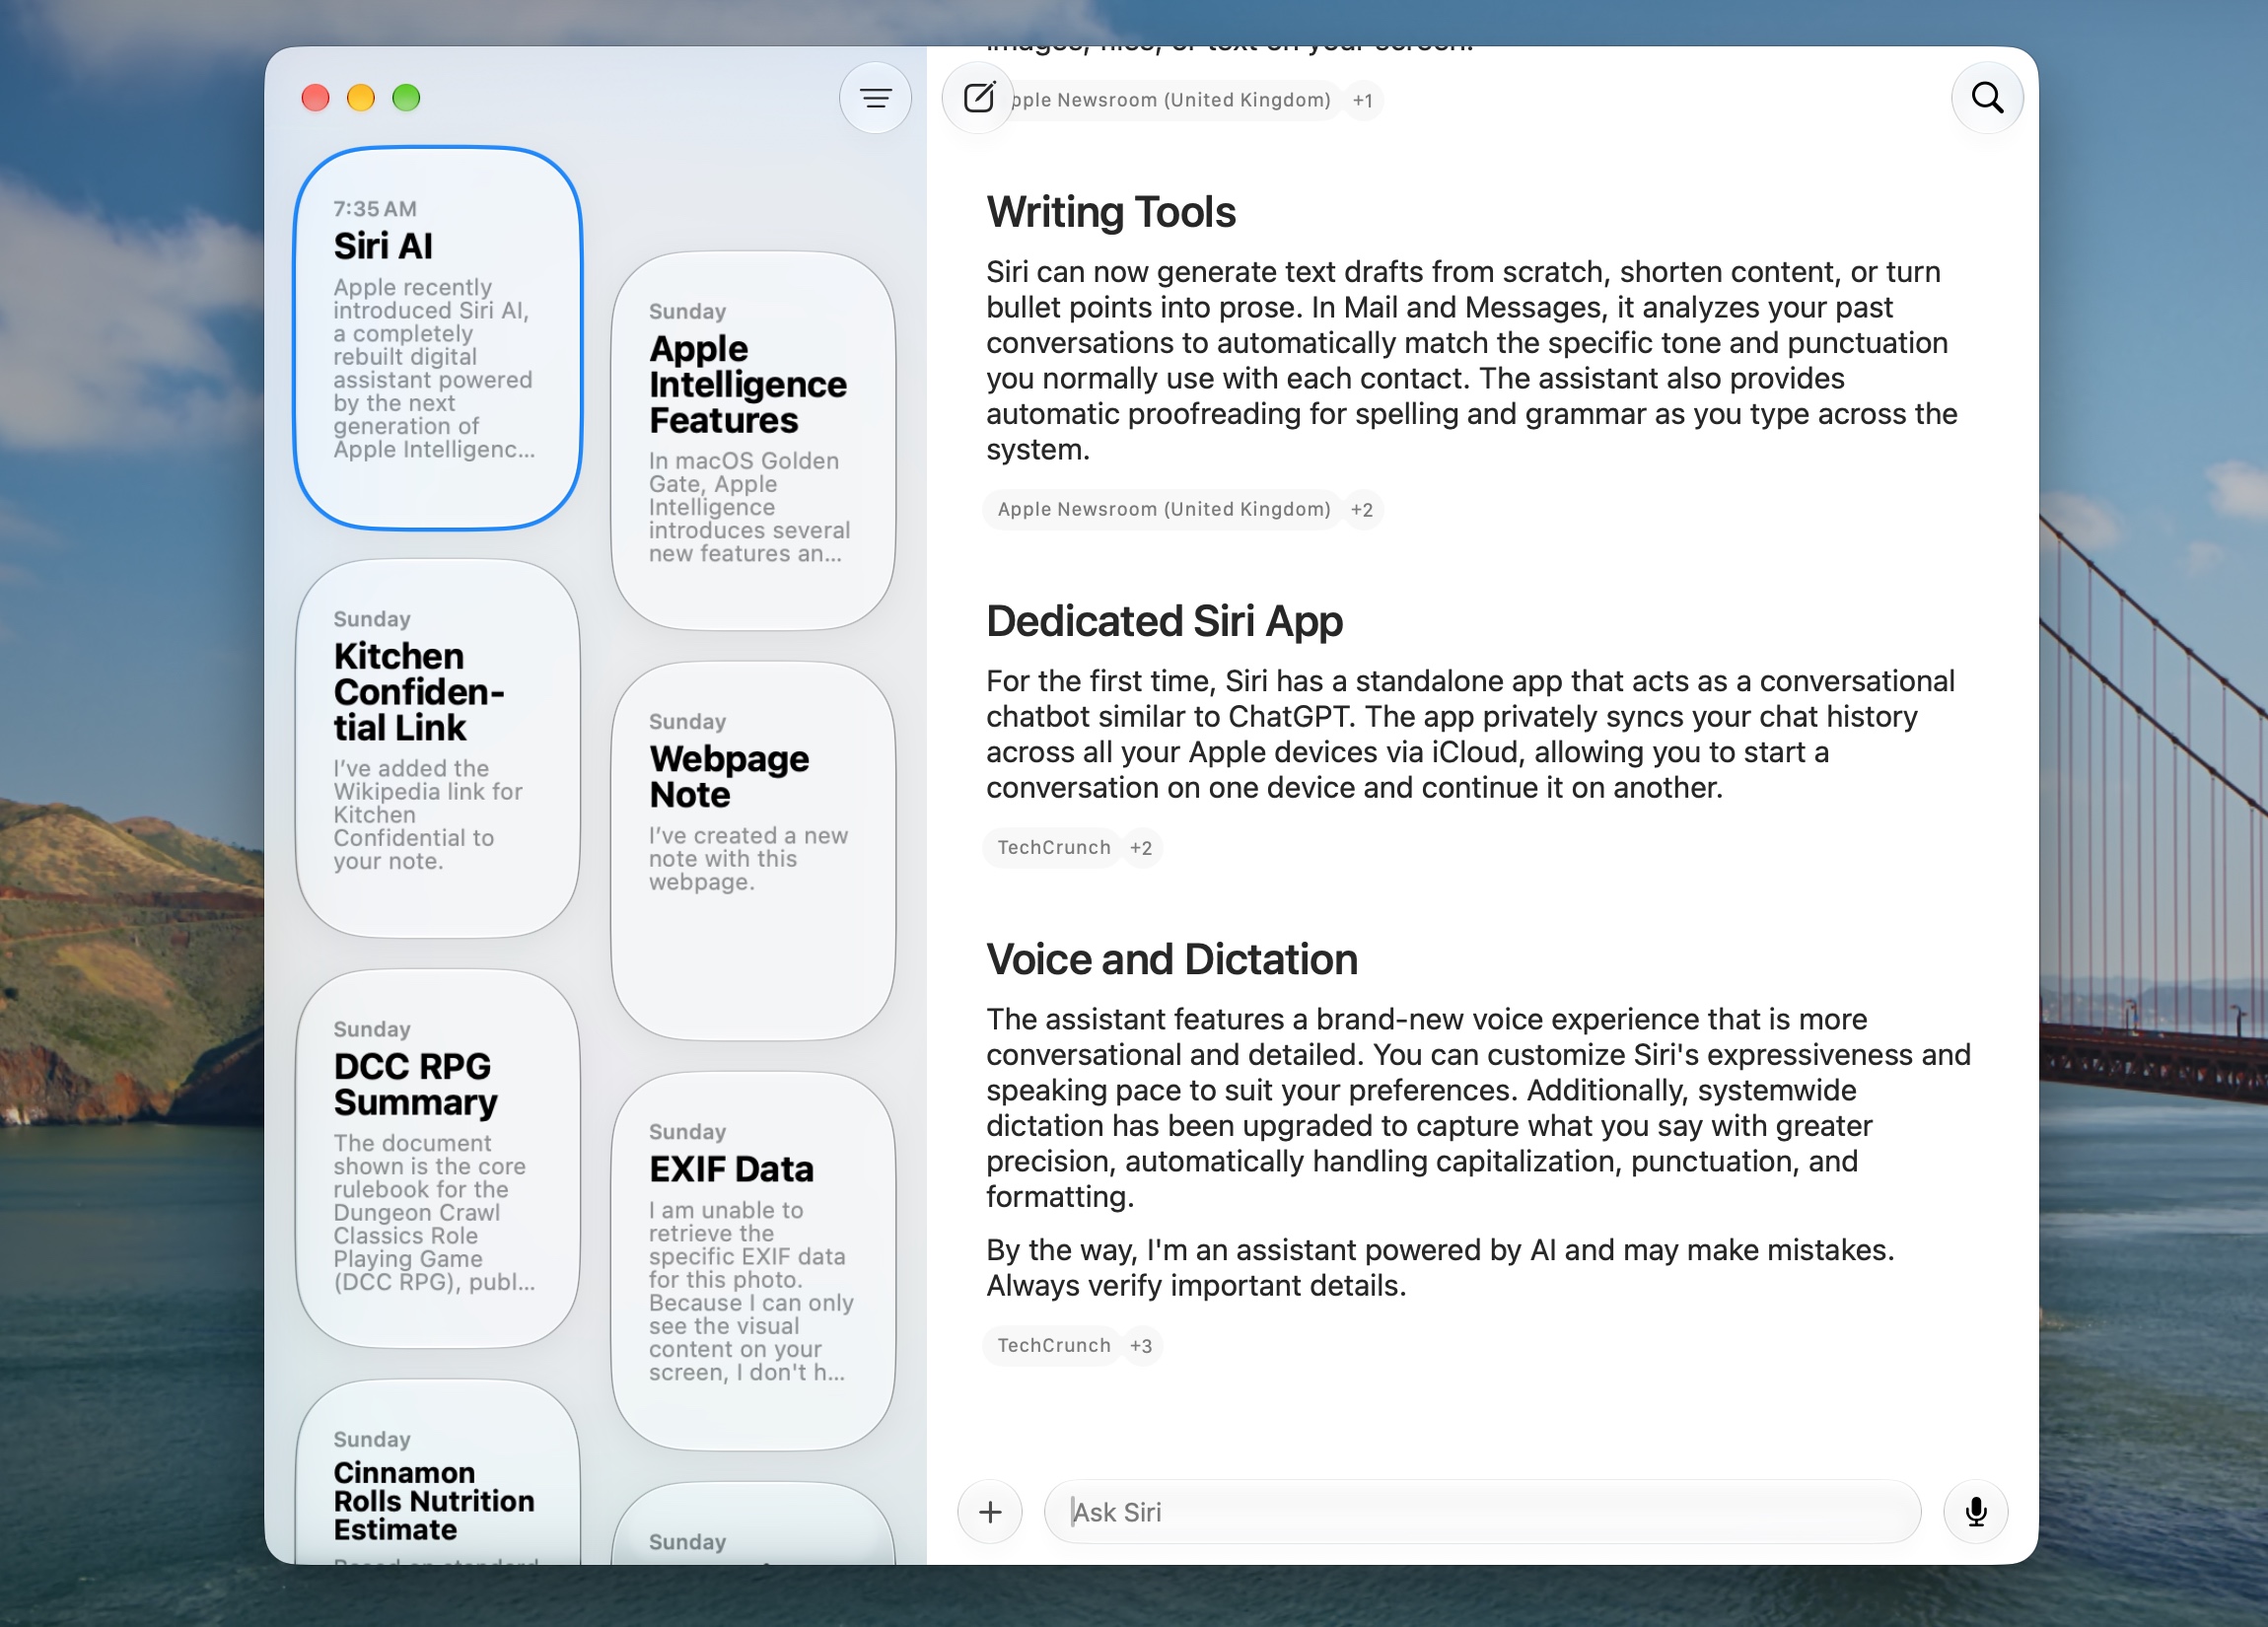Click the Writing Tools heading
Image resolution: width=2268 pixels, height=1627 pixels.
pos(1111,212)
